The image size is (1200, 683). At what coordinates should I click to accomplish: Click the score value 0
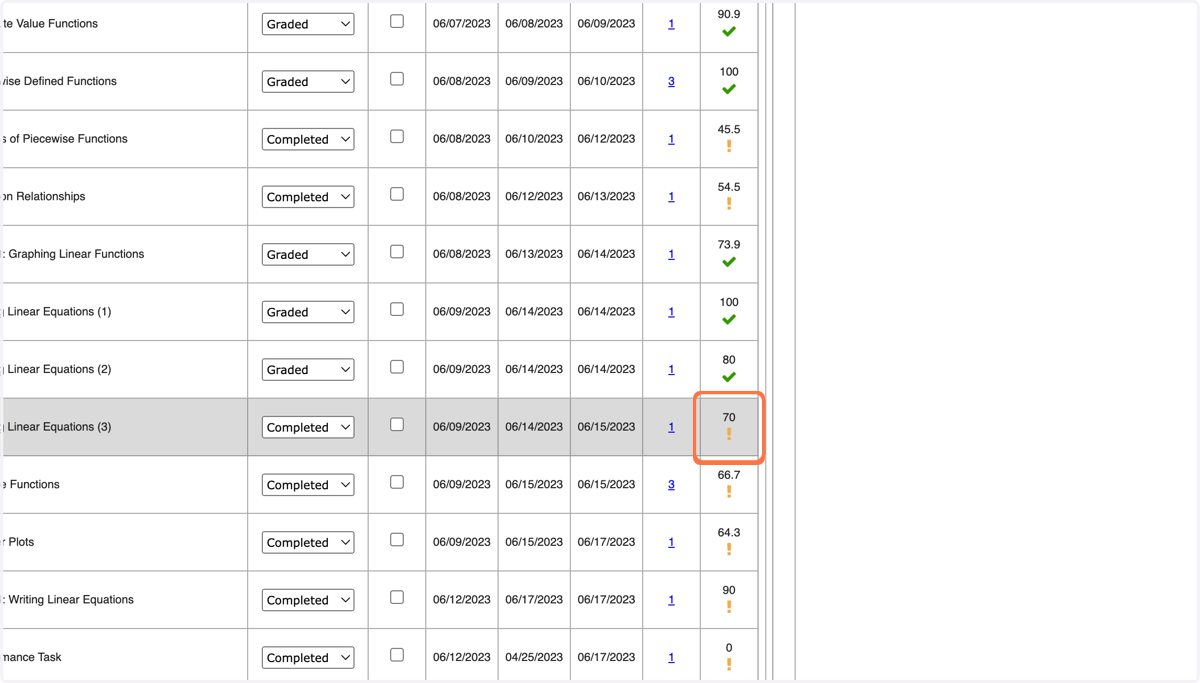tap(729, 648)
